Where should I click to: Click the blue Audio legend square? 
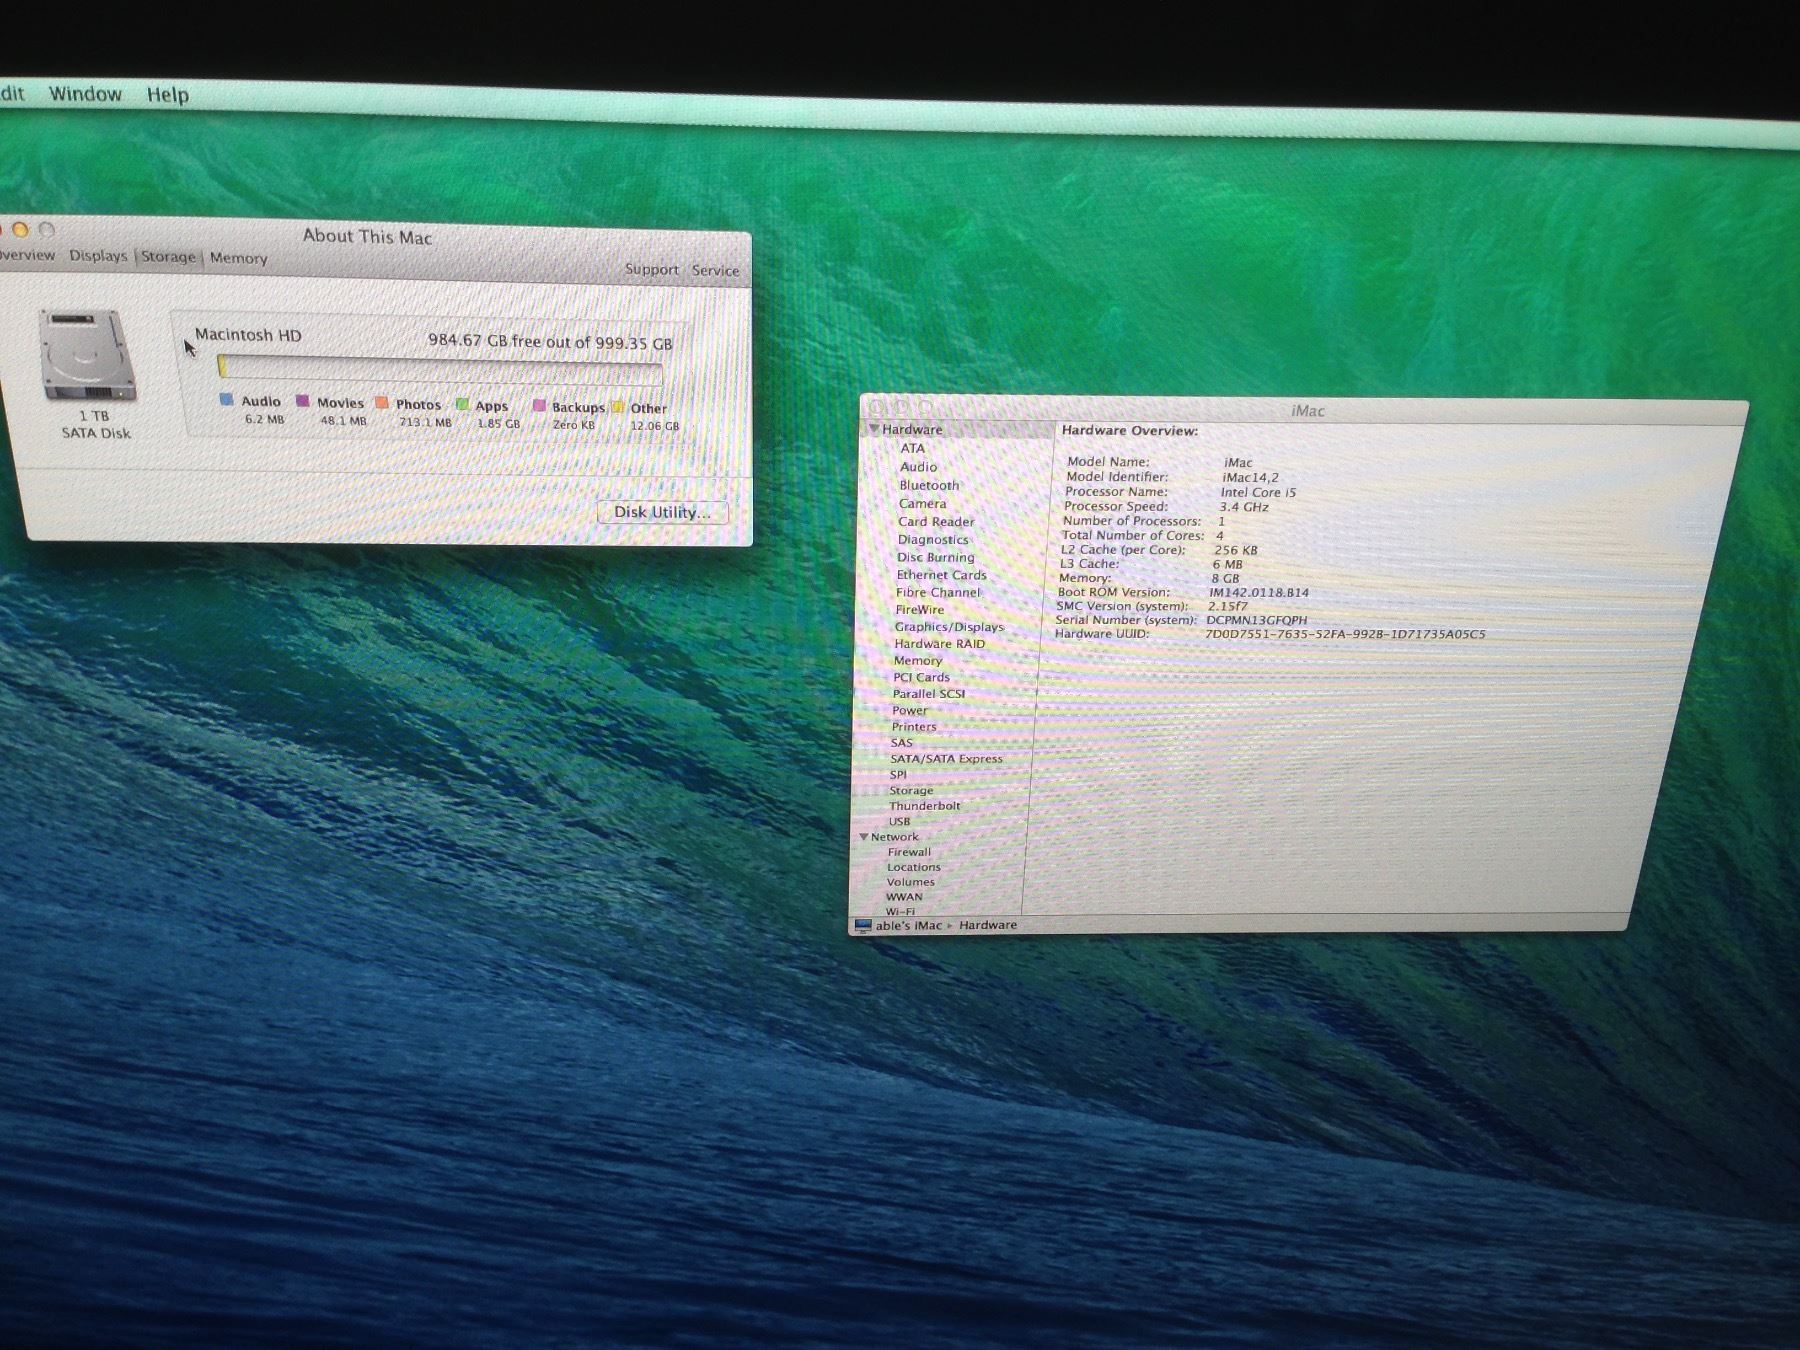[227, 400]
